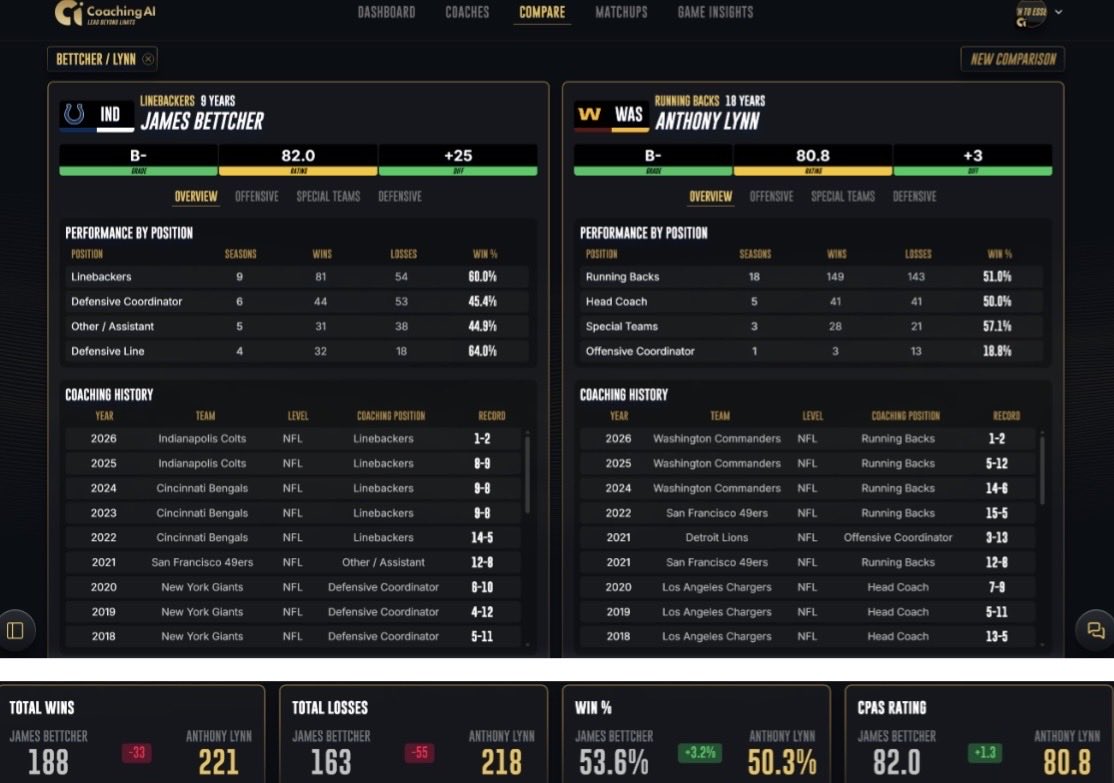
Task: Open the chat bubbles icon
Action: click(1095, 630)
